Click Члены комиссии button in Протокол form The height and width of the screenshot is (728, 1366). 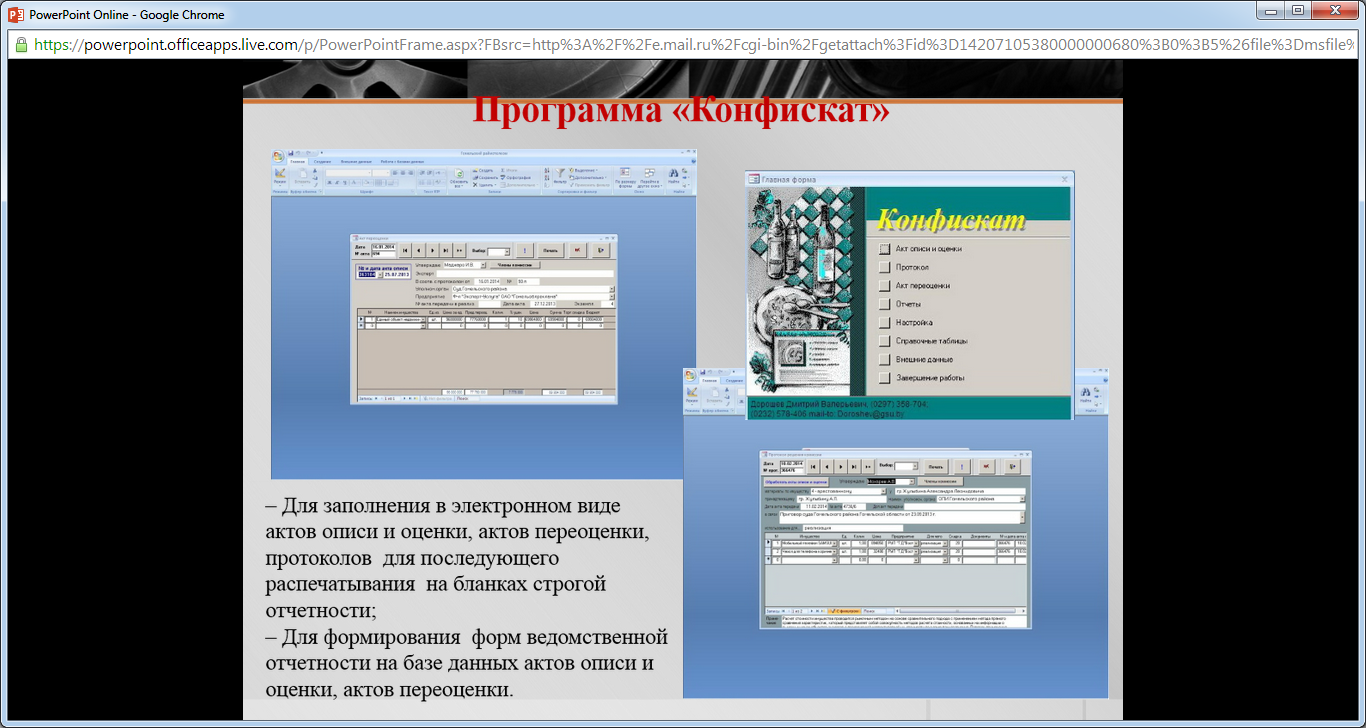(940, 481)
